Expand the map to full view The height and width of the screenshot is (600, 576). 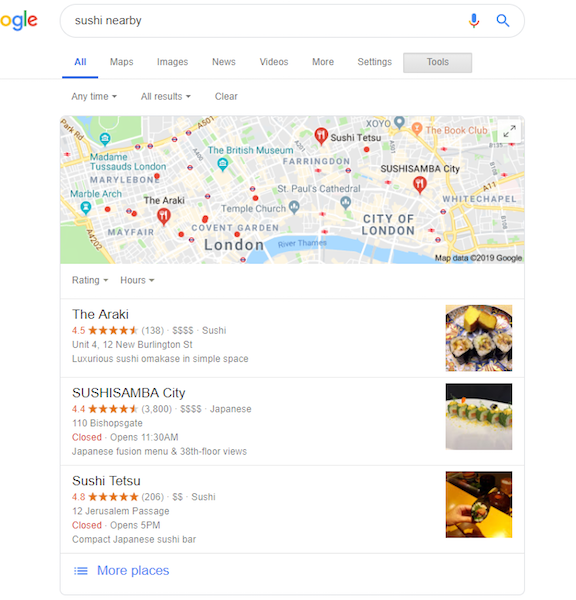click(509, 131)
